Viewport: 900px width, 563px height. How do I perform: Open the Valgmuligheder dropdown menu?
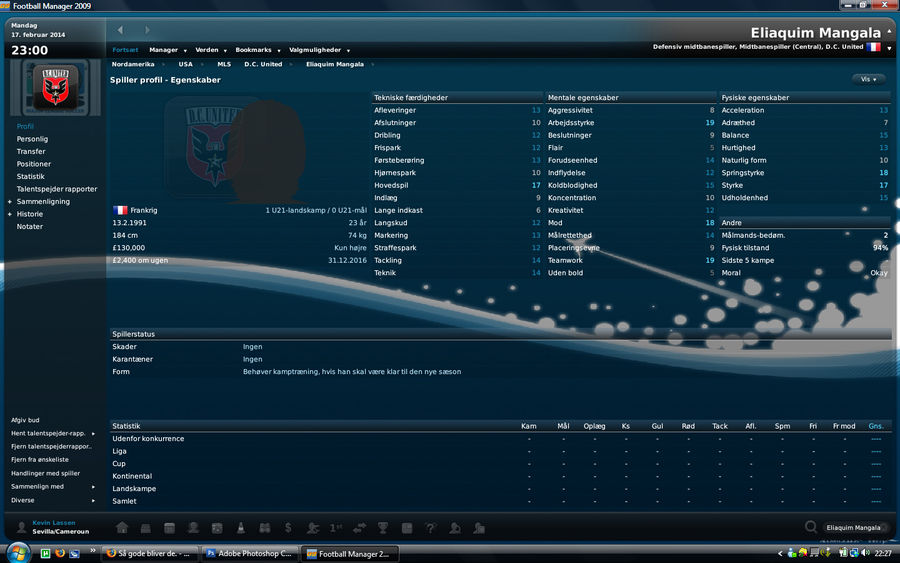(319, 50)
